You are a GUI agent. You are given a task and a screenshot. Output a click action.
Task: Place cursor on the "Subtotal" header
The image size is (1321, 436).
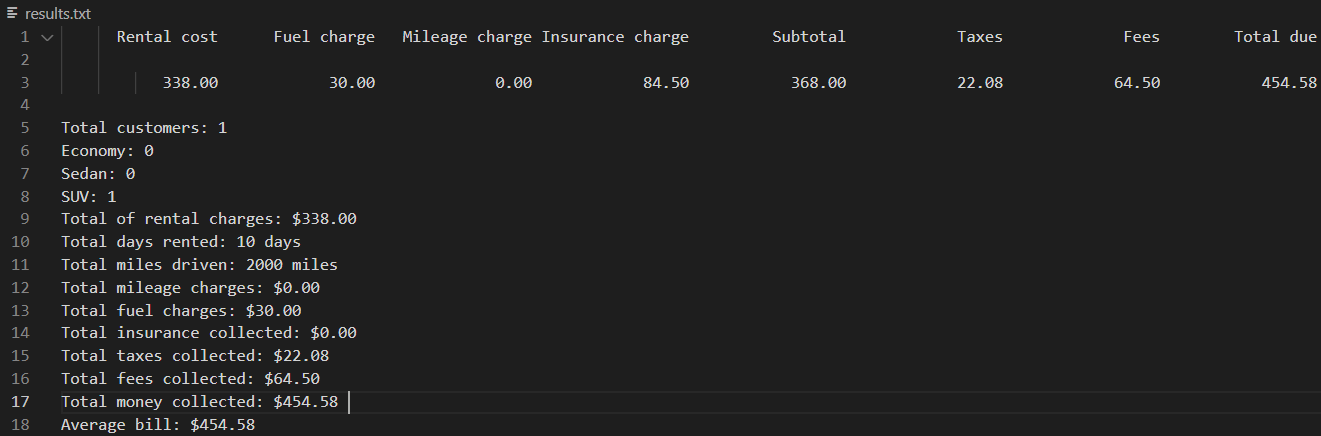click(x=809, y=37)
